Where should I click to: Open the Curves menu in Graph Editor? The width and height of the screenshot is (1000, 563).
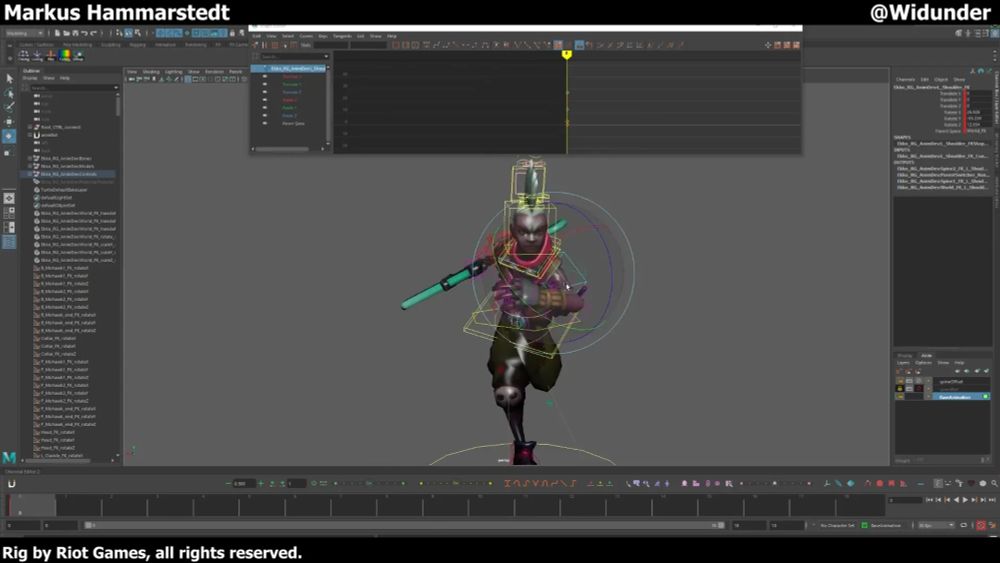(x=306, y=36)
